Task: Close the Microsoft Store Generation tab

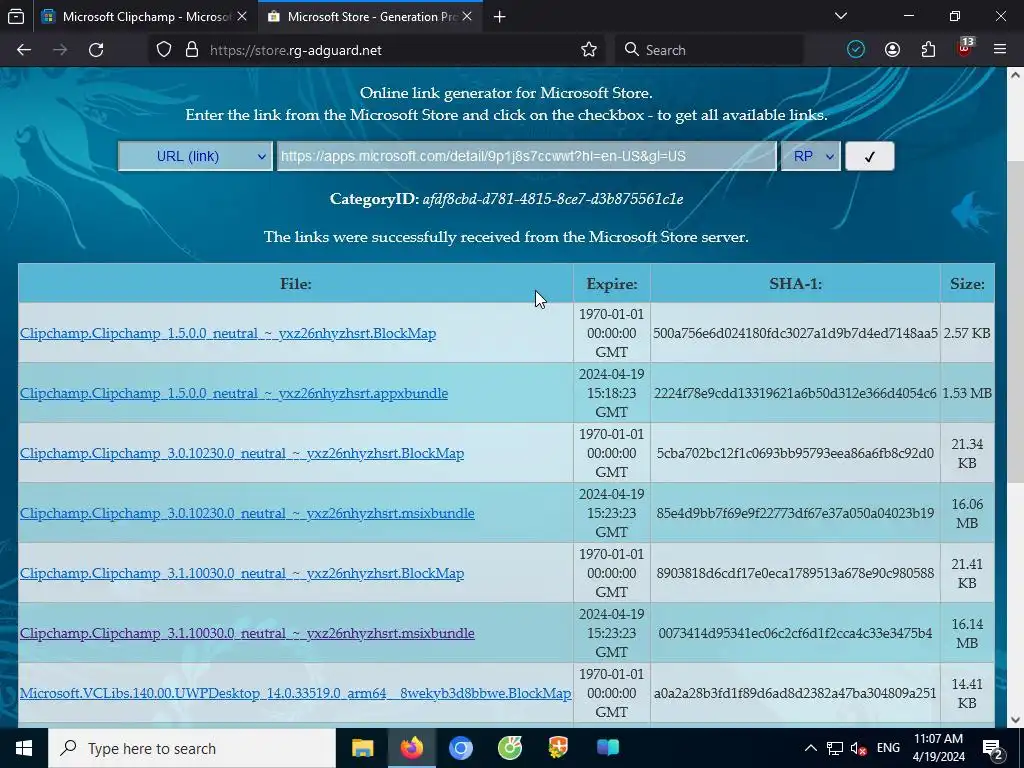Action: tap(467, 17)
